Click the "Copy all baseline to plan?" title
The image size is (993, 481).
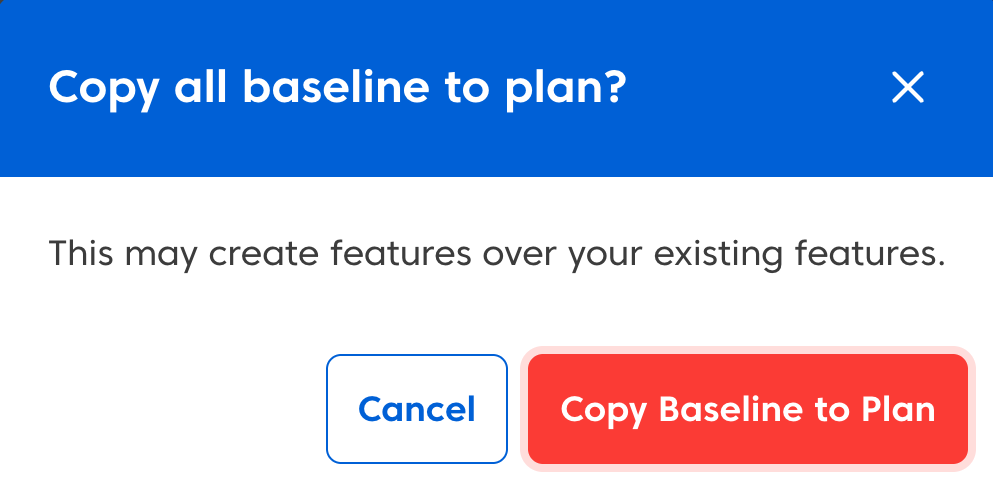(x=337, y=88)
